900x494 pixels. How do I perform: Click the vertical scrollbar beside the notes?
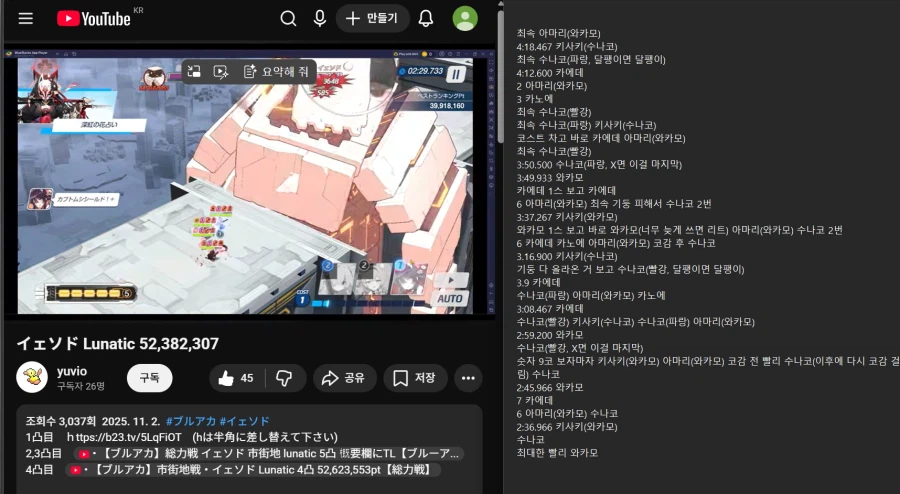click(501, 75)
